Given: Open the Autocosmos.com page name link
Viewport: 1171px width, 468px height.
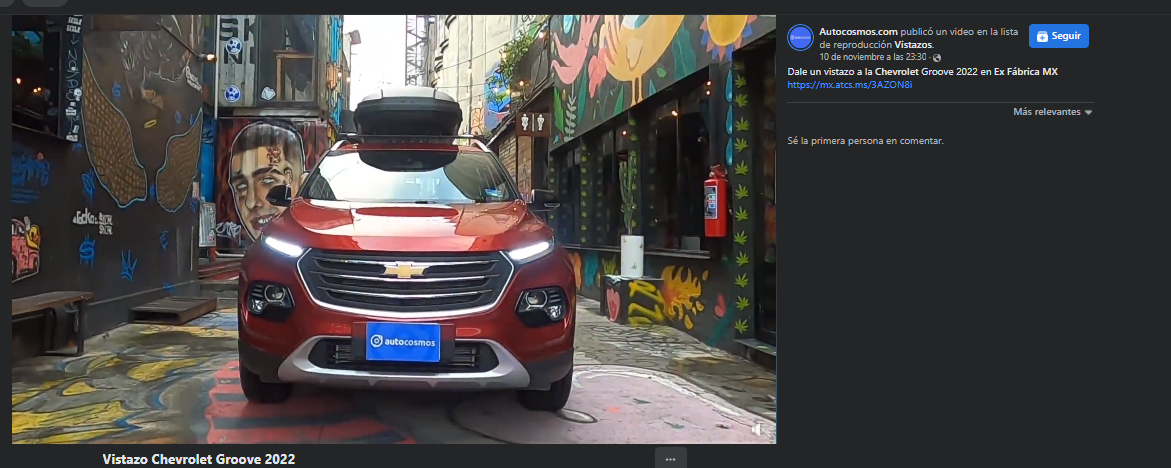Looking at the screenshot, I should [859, 32].
